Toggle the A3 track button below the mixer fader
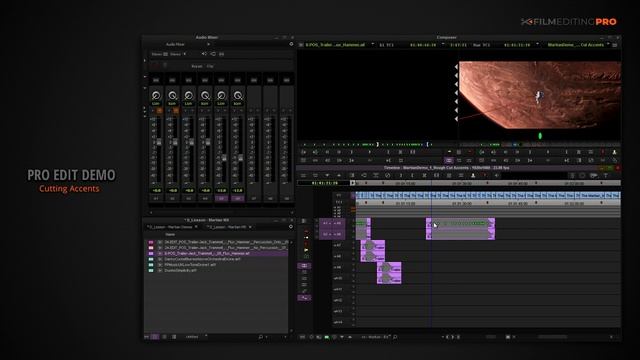 [189, 198]
